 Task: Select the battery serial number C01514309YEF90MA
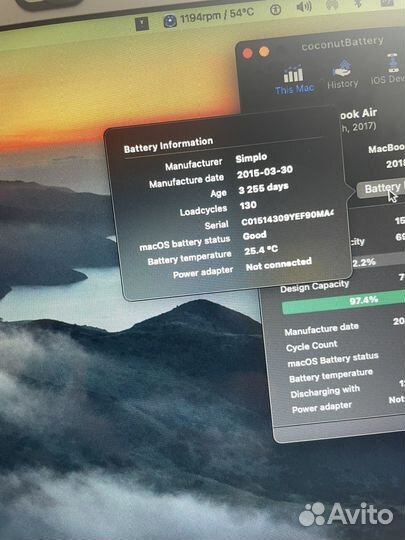(287, 218)
